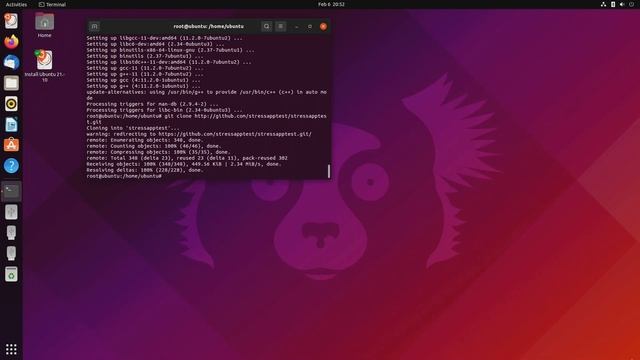The width and height of the screenshot is (640, 360).
Task: Open the Terminal app menu in top bar
Action: [52, 4]
